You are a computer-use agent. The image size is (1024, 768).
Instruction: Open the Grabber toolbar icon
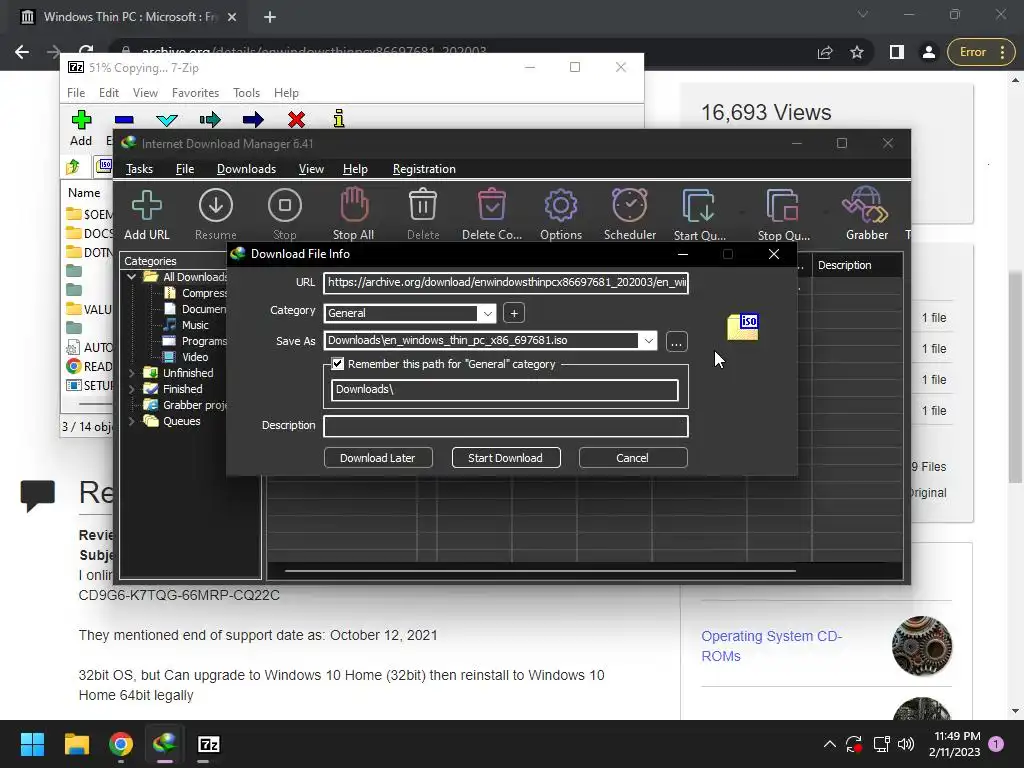866,205
